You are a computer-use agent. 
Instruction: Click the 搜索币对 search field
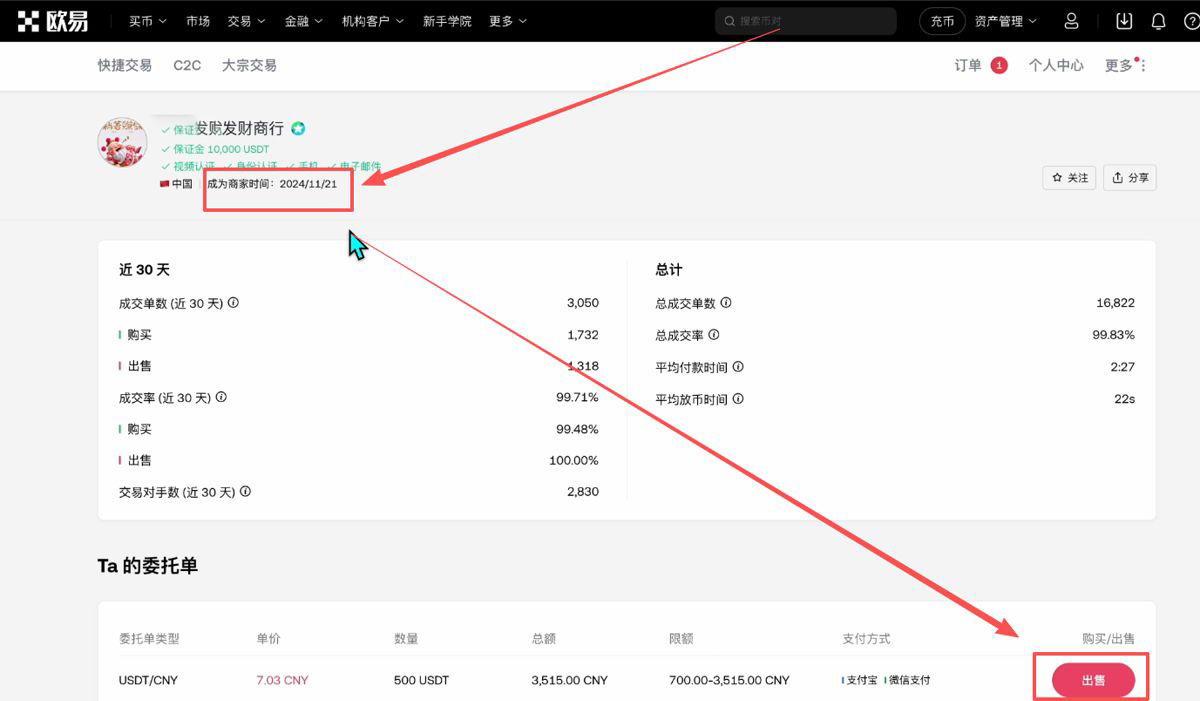click(805, 20)
